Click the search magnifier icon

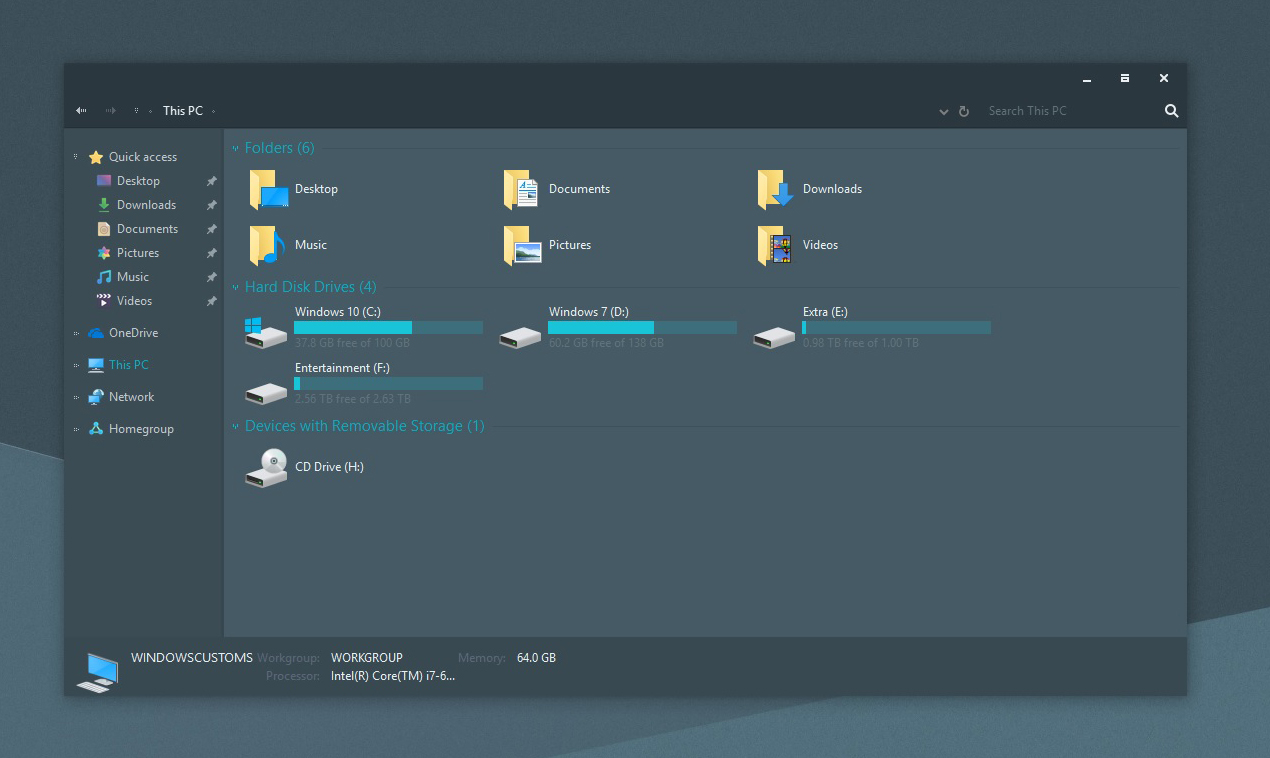pos(1170,111)
